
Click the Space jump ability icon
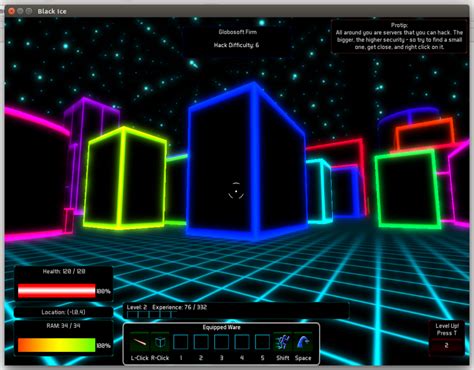(303, 342)
